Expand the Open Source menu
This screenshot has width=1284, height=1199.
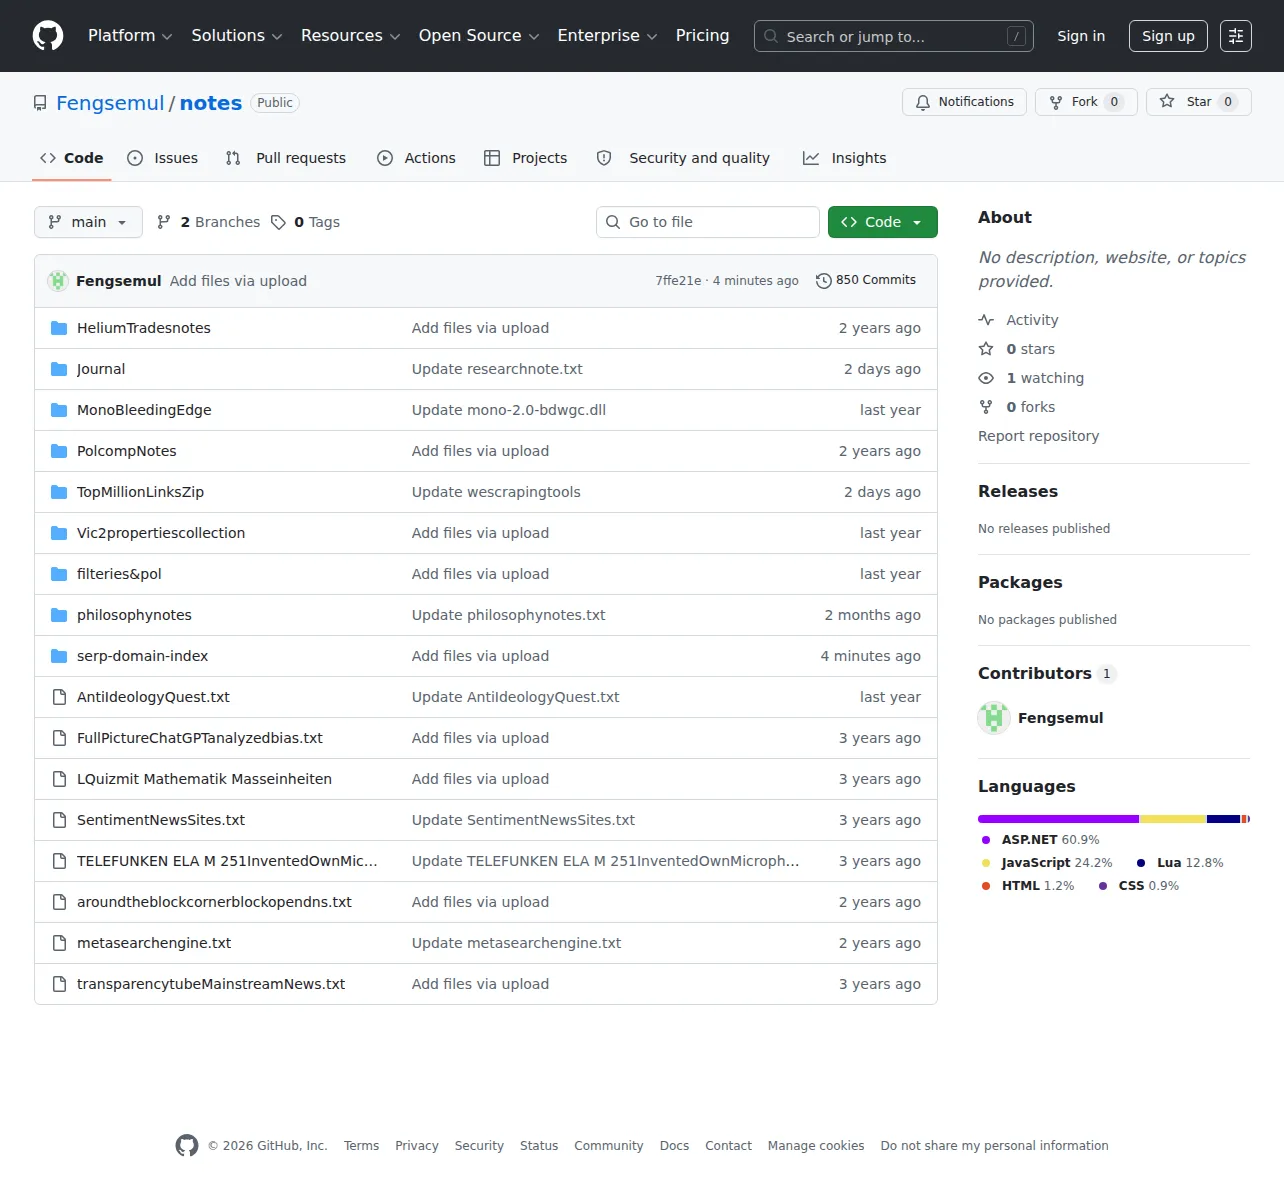click(x=479, y=36)
